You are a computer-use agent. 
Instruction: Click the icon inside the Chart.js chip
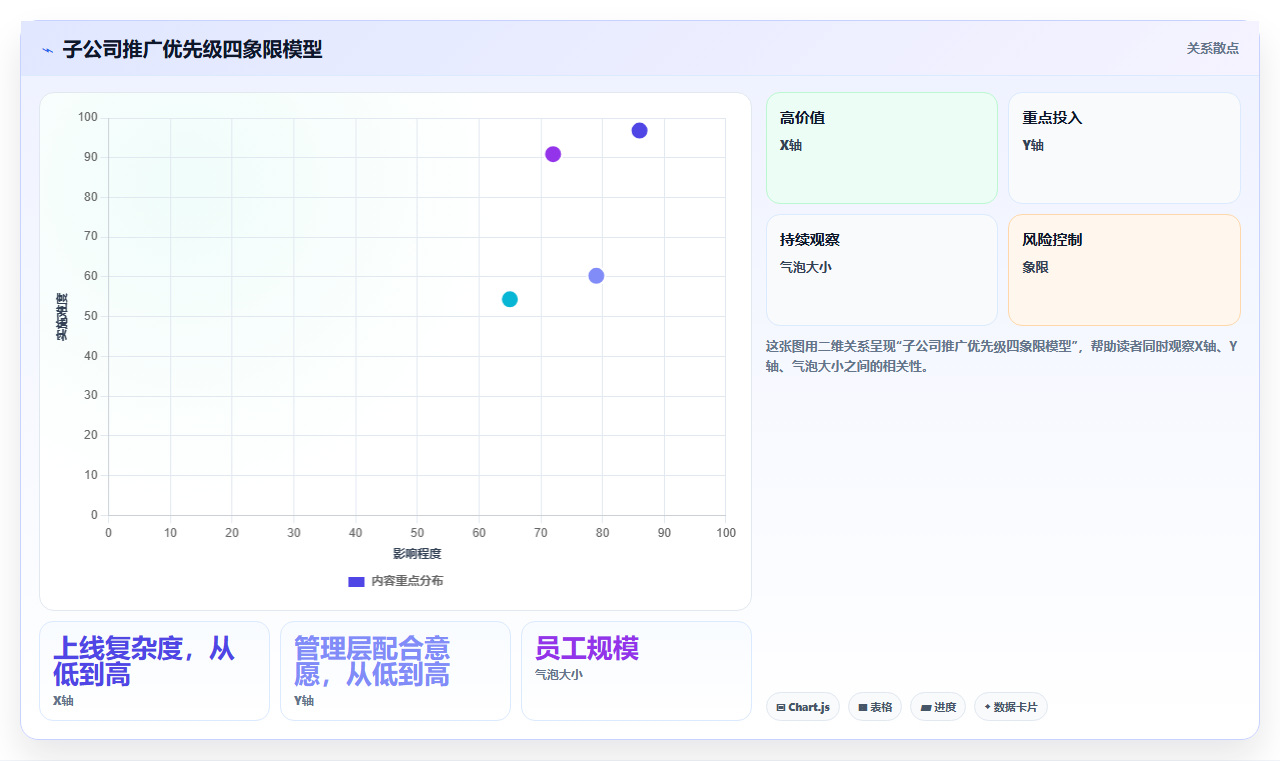click(781, 708)
